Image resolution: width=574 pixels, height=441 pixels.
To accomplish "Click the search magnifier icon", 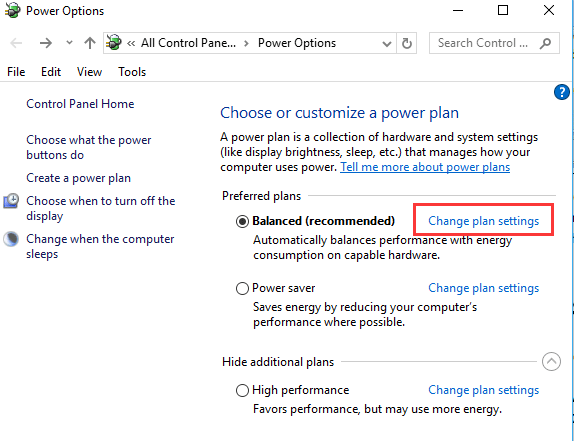I will tap(545, 43).
